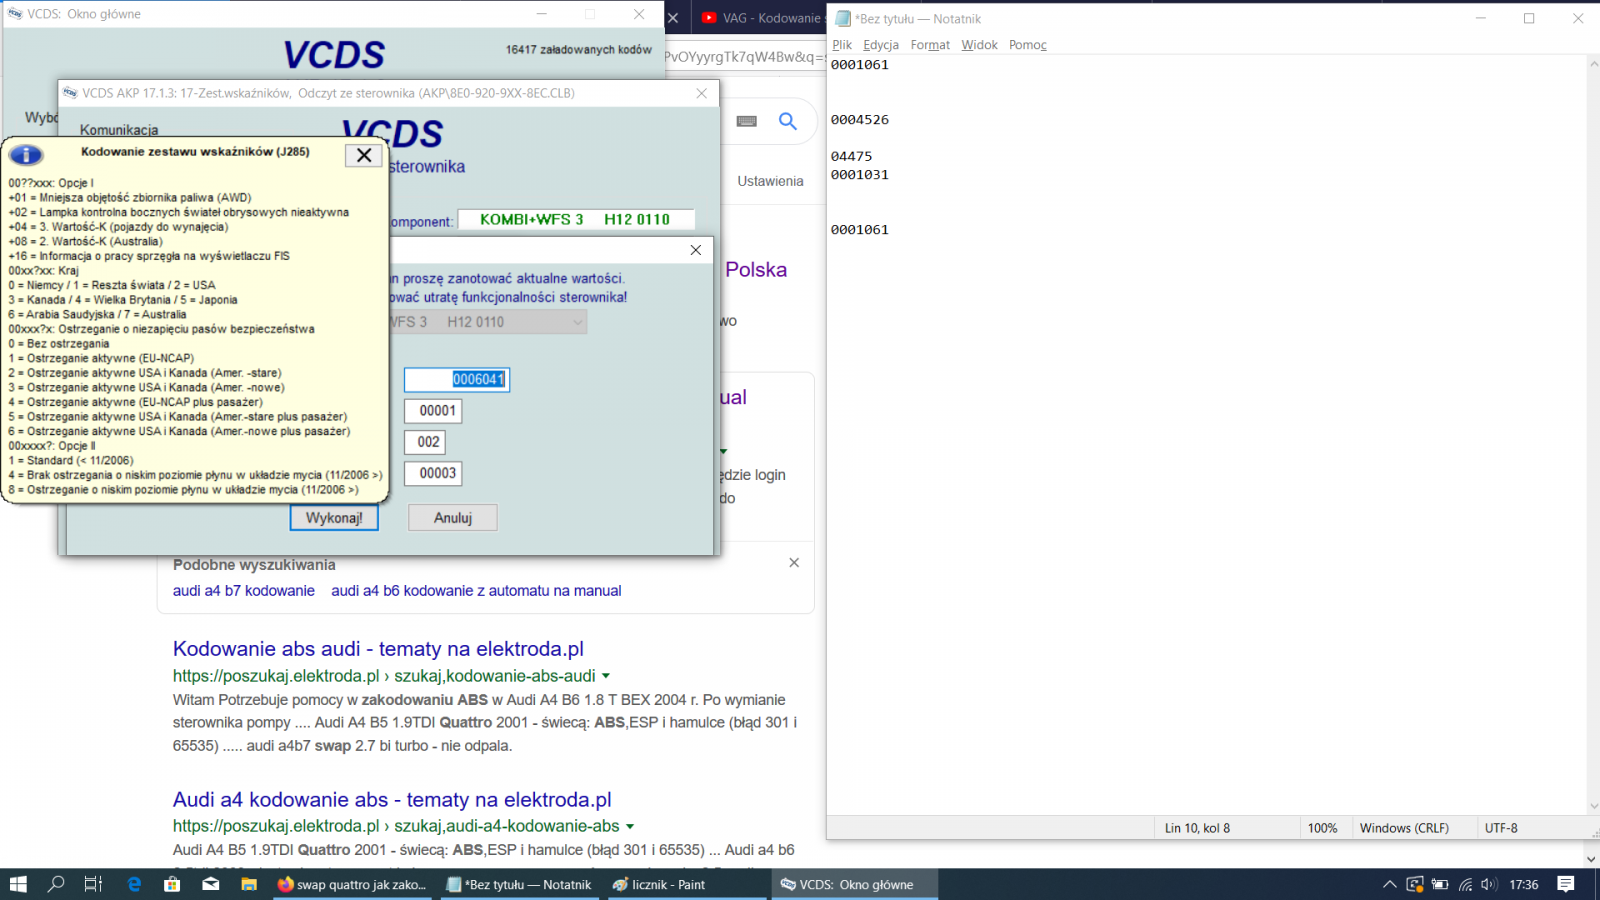Open File Explorer from the taskbar

pos(249,884)
